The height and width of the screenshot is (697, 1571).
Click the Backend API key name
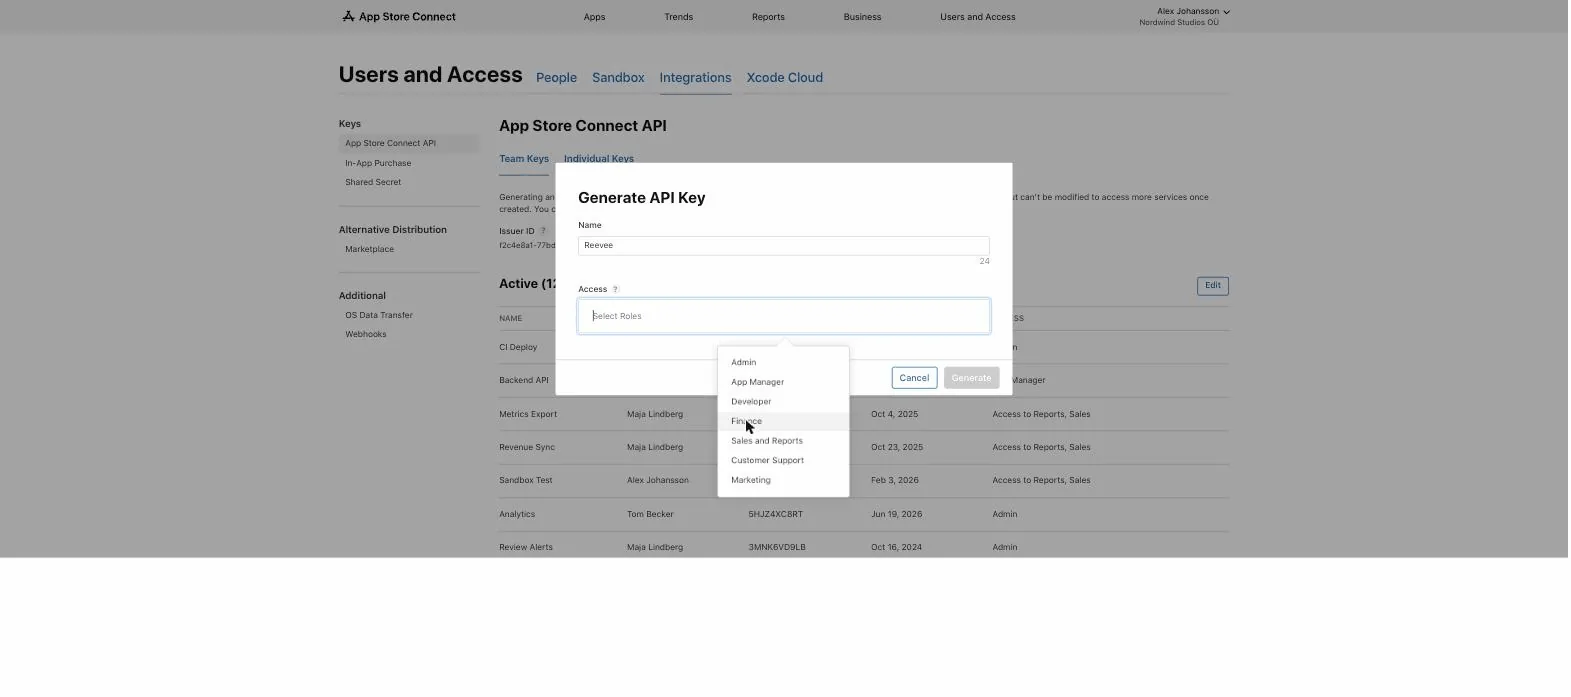point(523,381)
